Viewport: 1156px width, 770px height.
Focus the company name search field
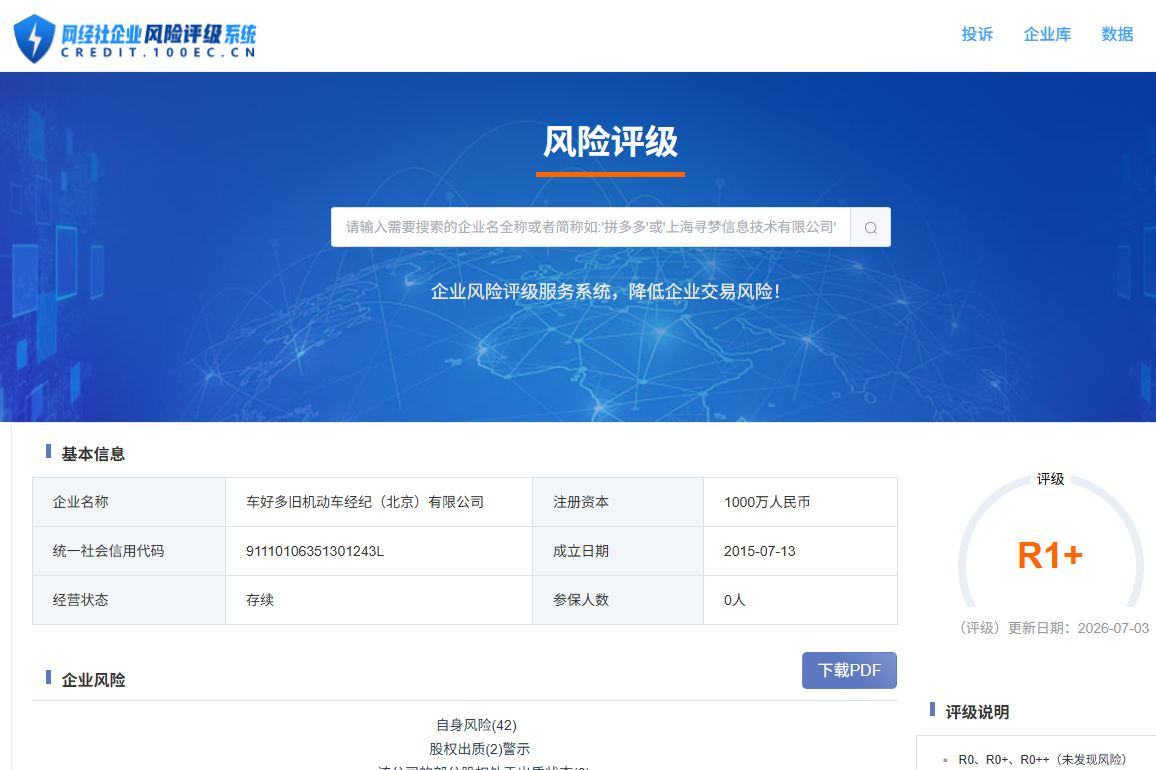pyautogui.click(x=591, y=227)
